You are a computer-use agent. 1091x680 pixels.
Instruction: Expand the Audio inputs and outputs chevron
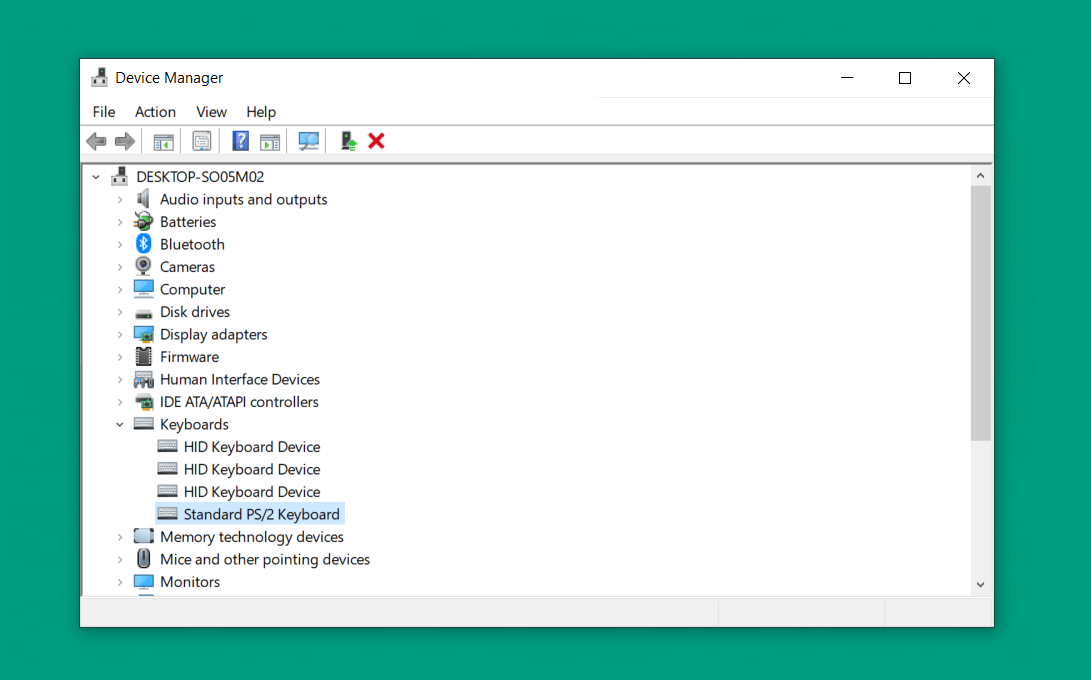tap(120, 200)
